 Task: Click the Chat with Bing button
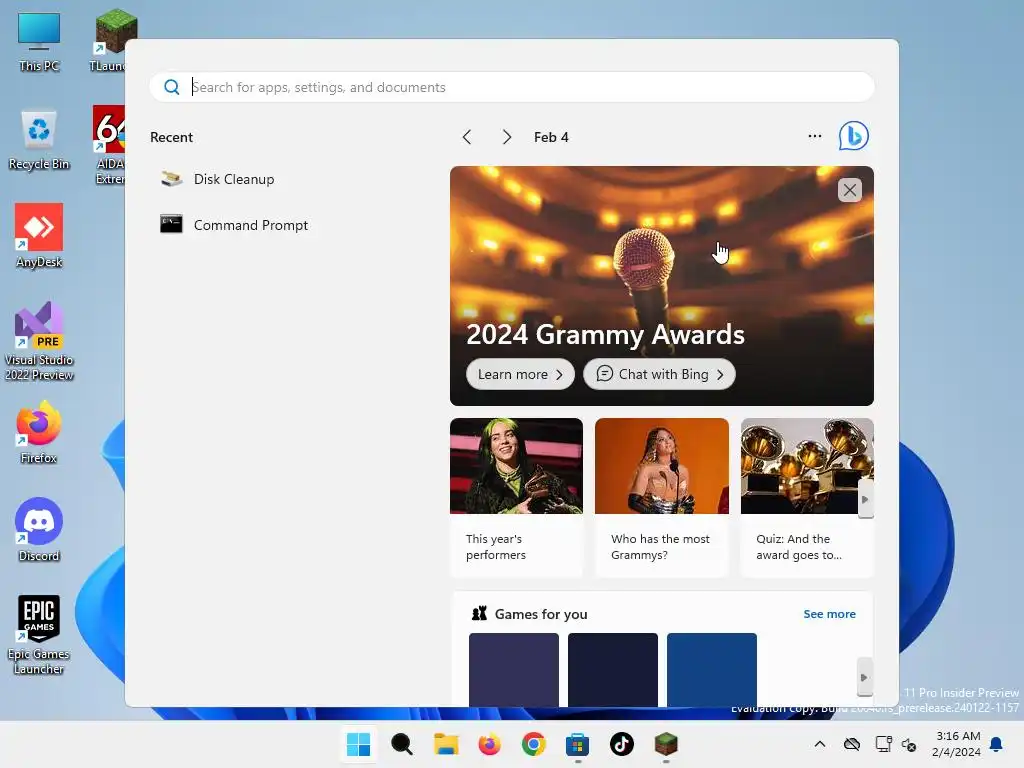coord(659,374)
